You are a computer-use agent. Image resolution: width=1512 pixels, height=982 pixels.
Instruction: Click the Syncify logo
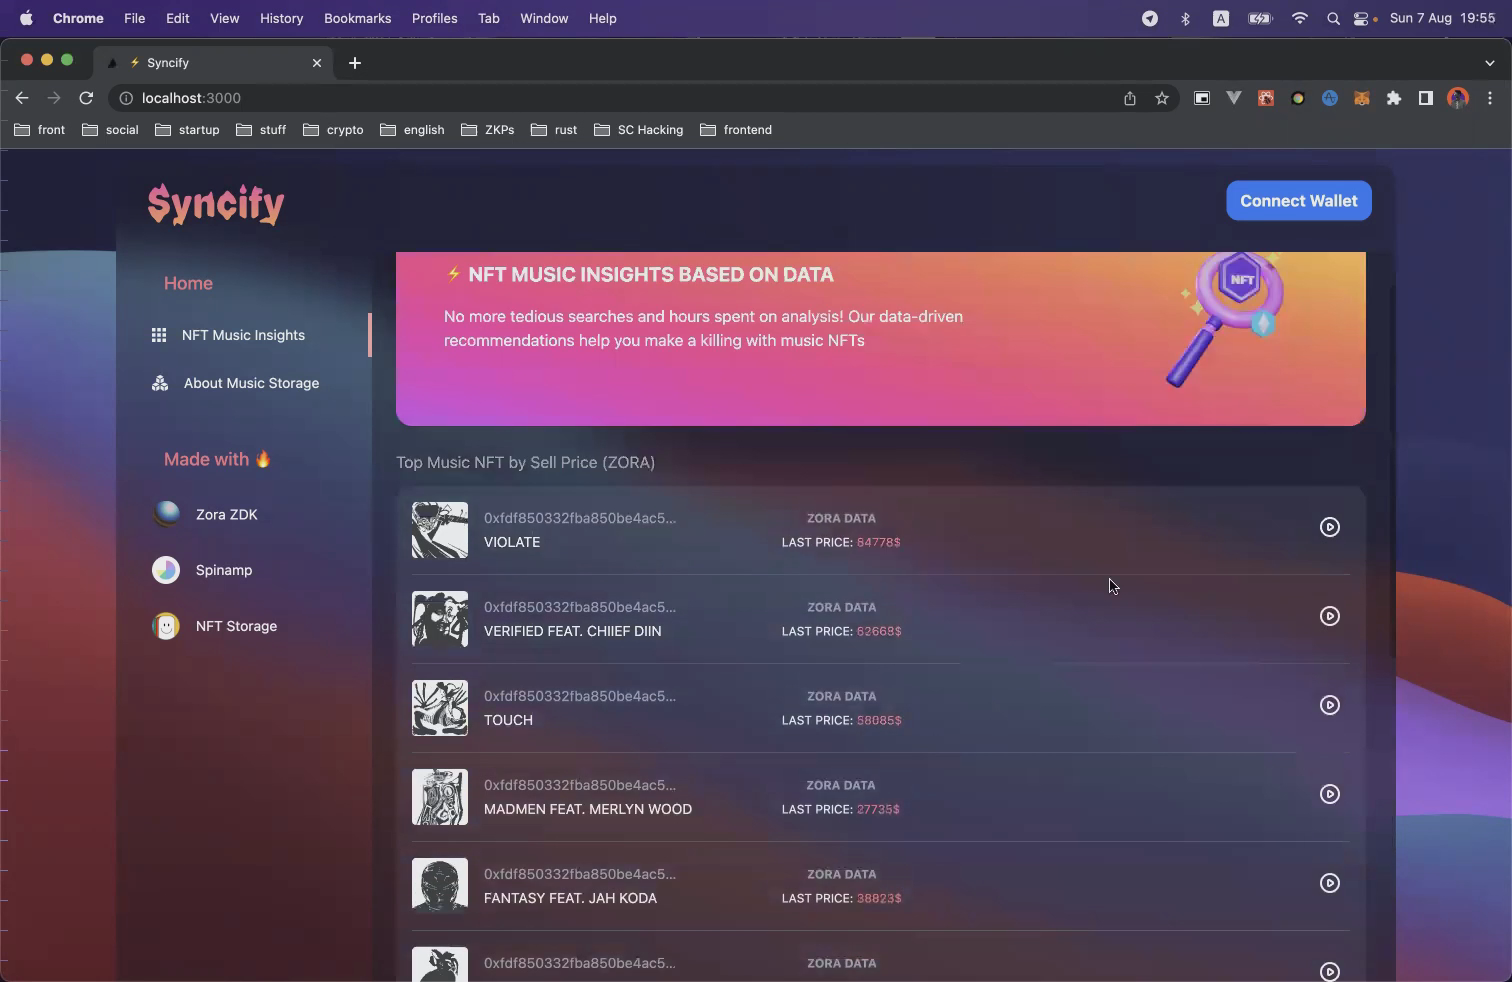[216, 204]
